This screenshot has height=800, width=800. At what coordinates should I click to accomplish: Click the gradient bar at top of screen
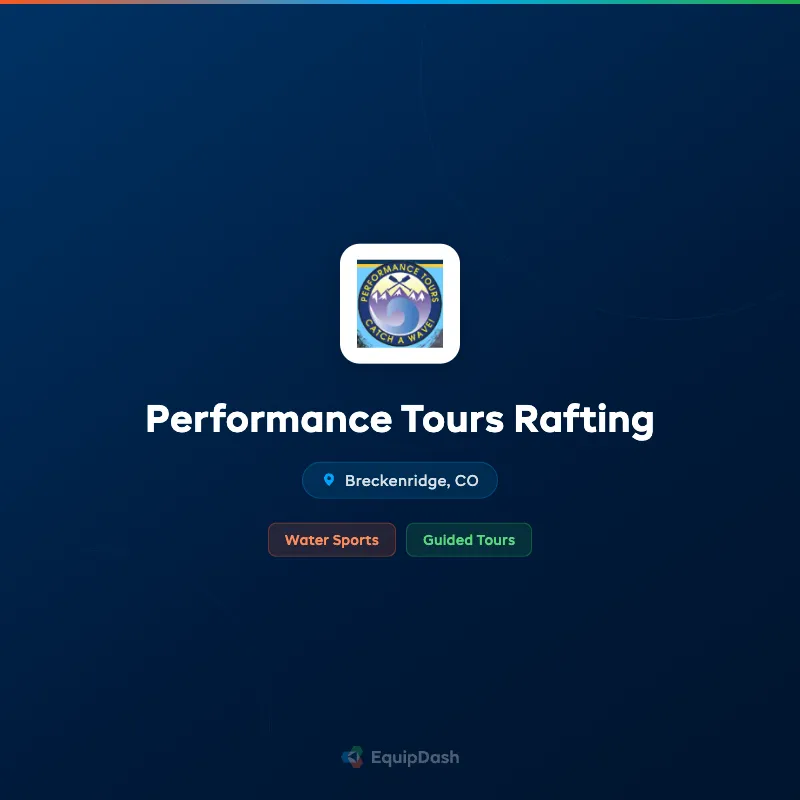400,2
